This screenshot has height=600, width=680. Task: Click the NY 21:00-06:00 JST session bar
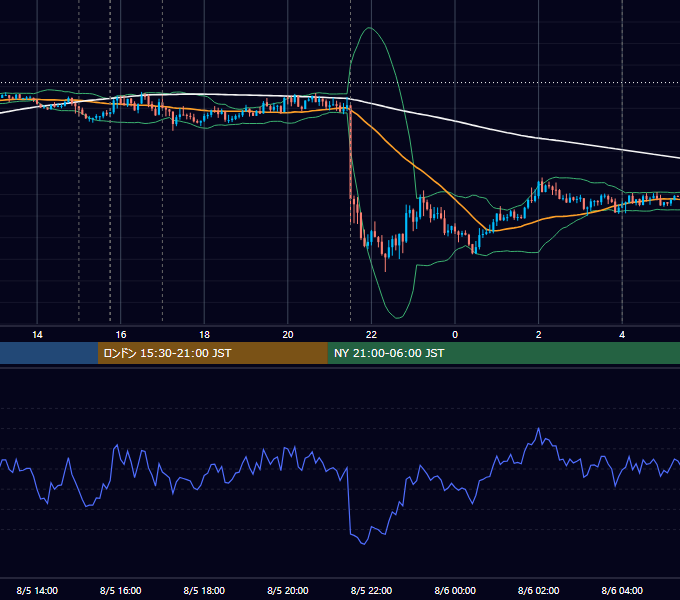(x=503, y=353)
